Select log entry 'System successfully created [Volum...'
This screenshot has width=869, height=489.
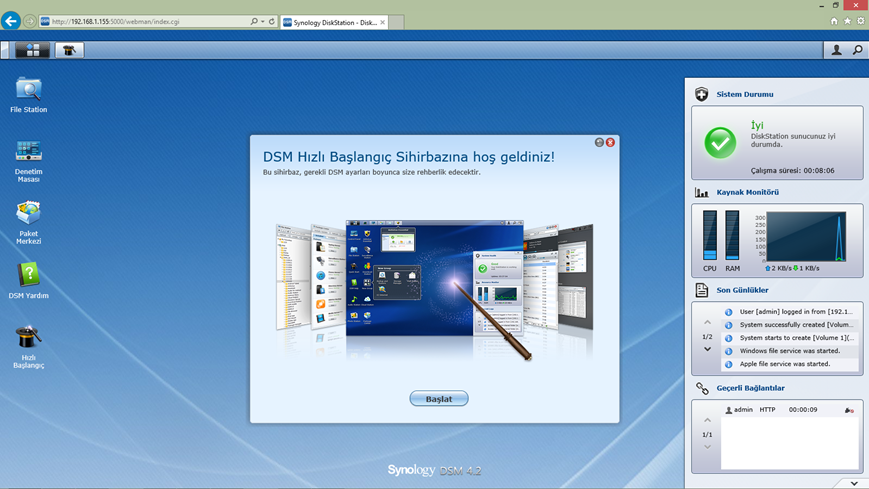790,325
